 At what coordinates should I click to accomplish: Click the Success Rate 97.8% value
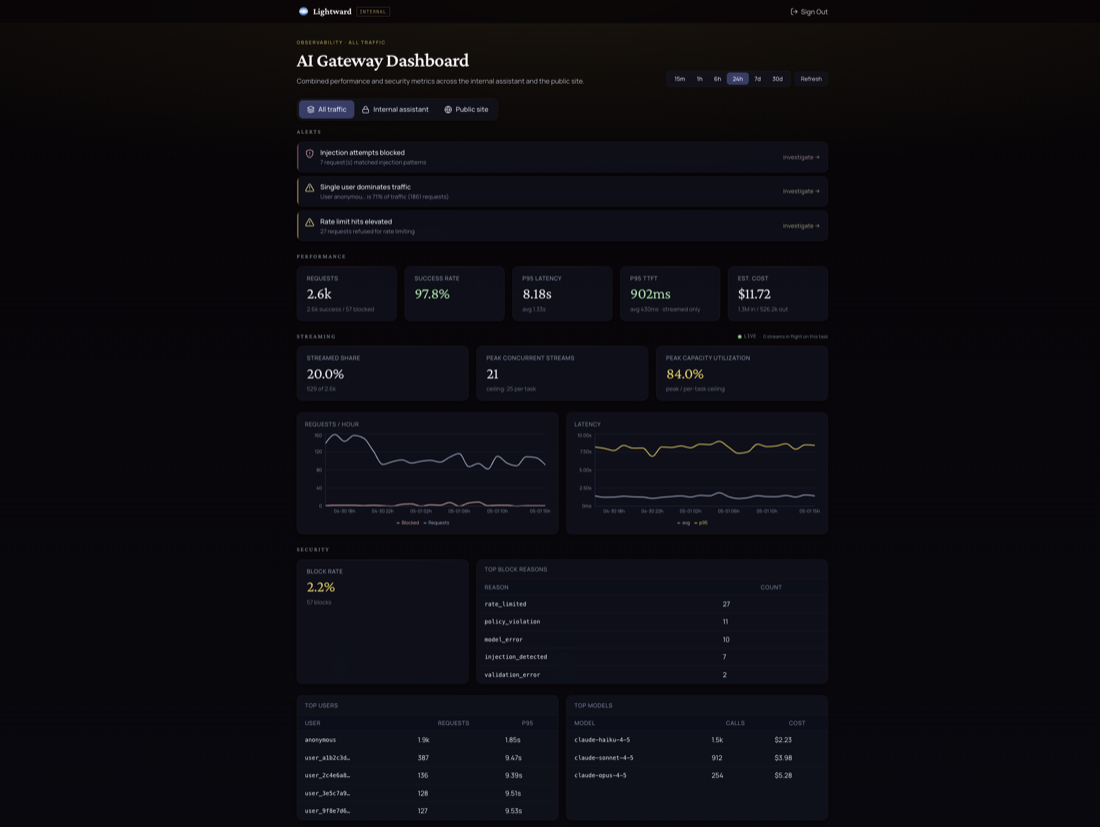(432, 294)
